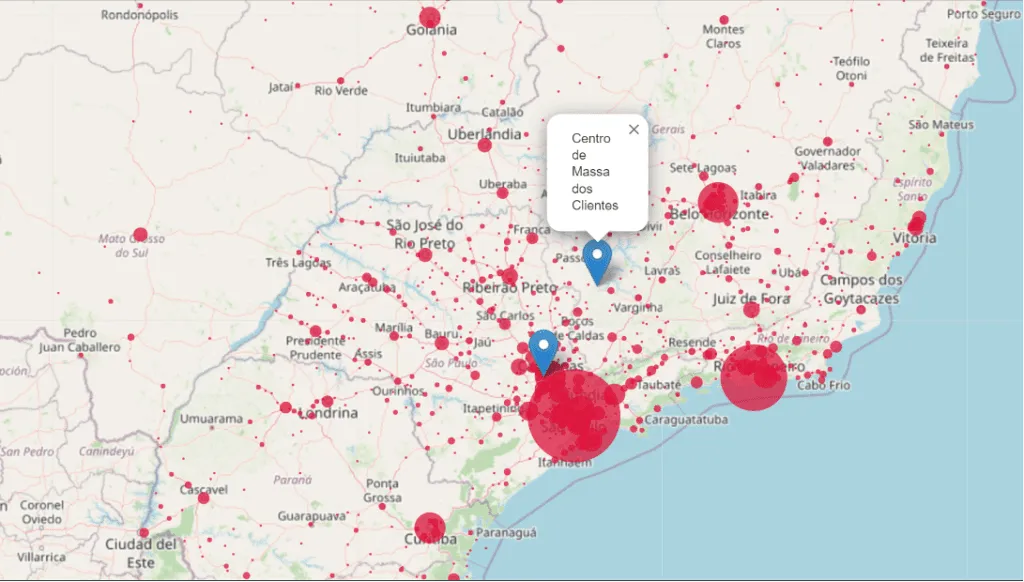Click the Porto Seguro map label
Screen dimensions: 1024x582
coord(984,14)
